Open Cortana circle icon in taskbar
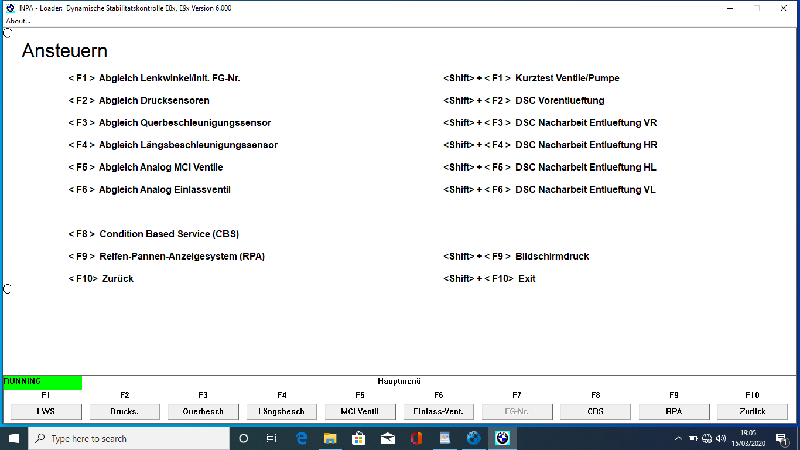Screen dimensions: 800x450 [x=243, y=438]
